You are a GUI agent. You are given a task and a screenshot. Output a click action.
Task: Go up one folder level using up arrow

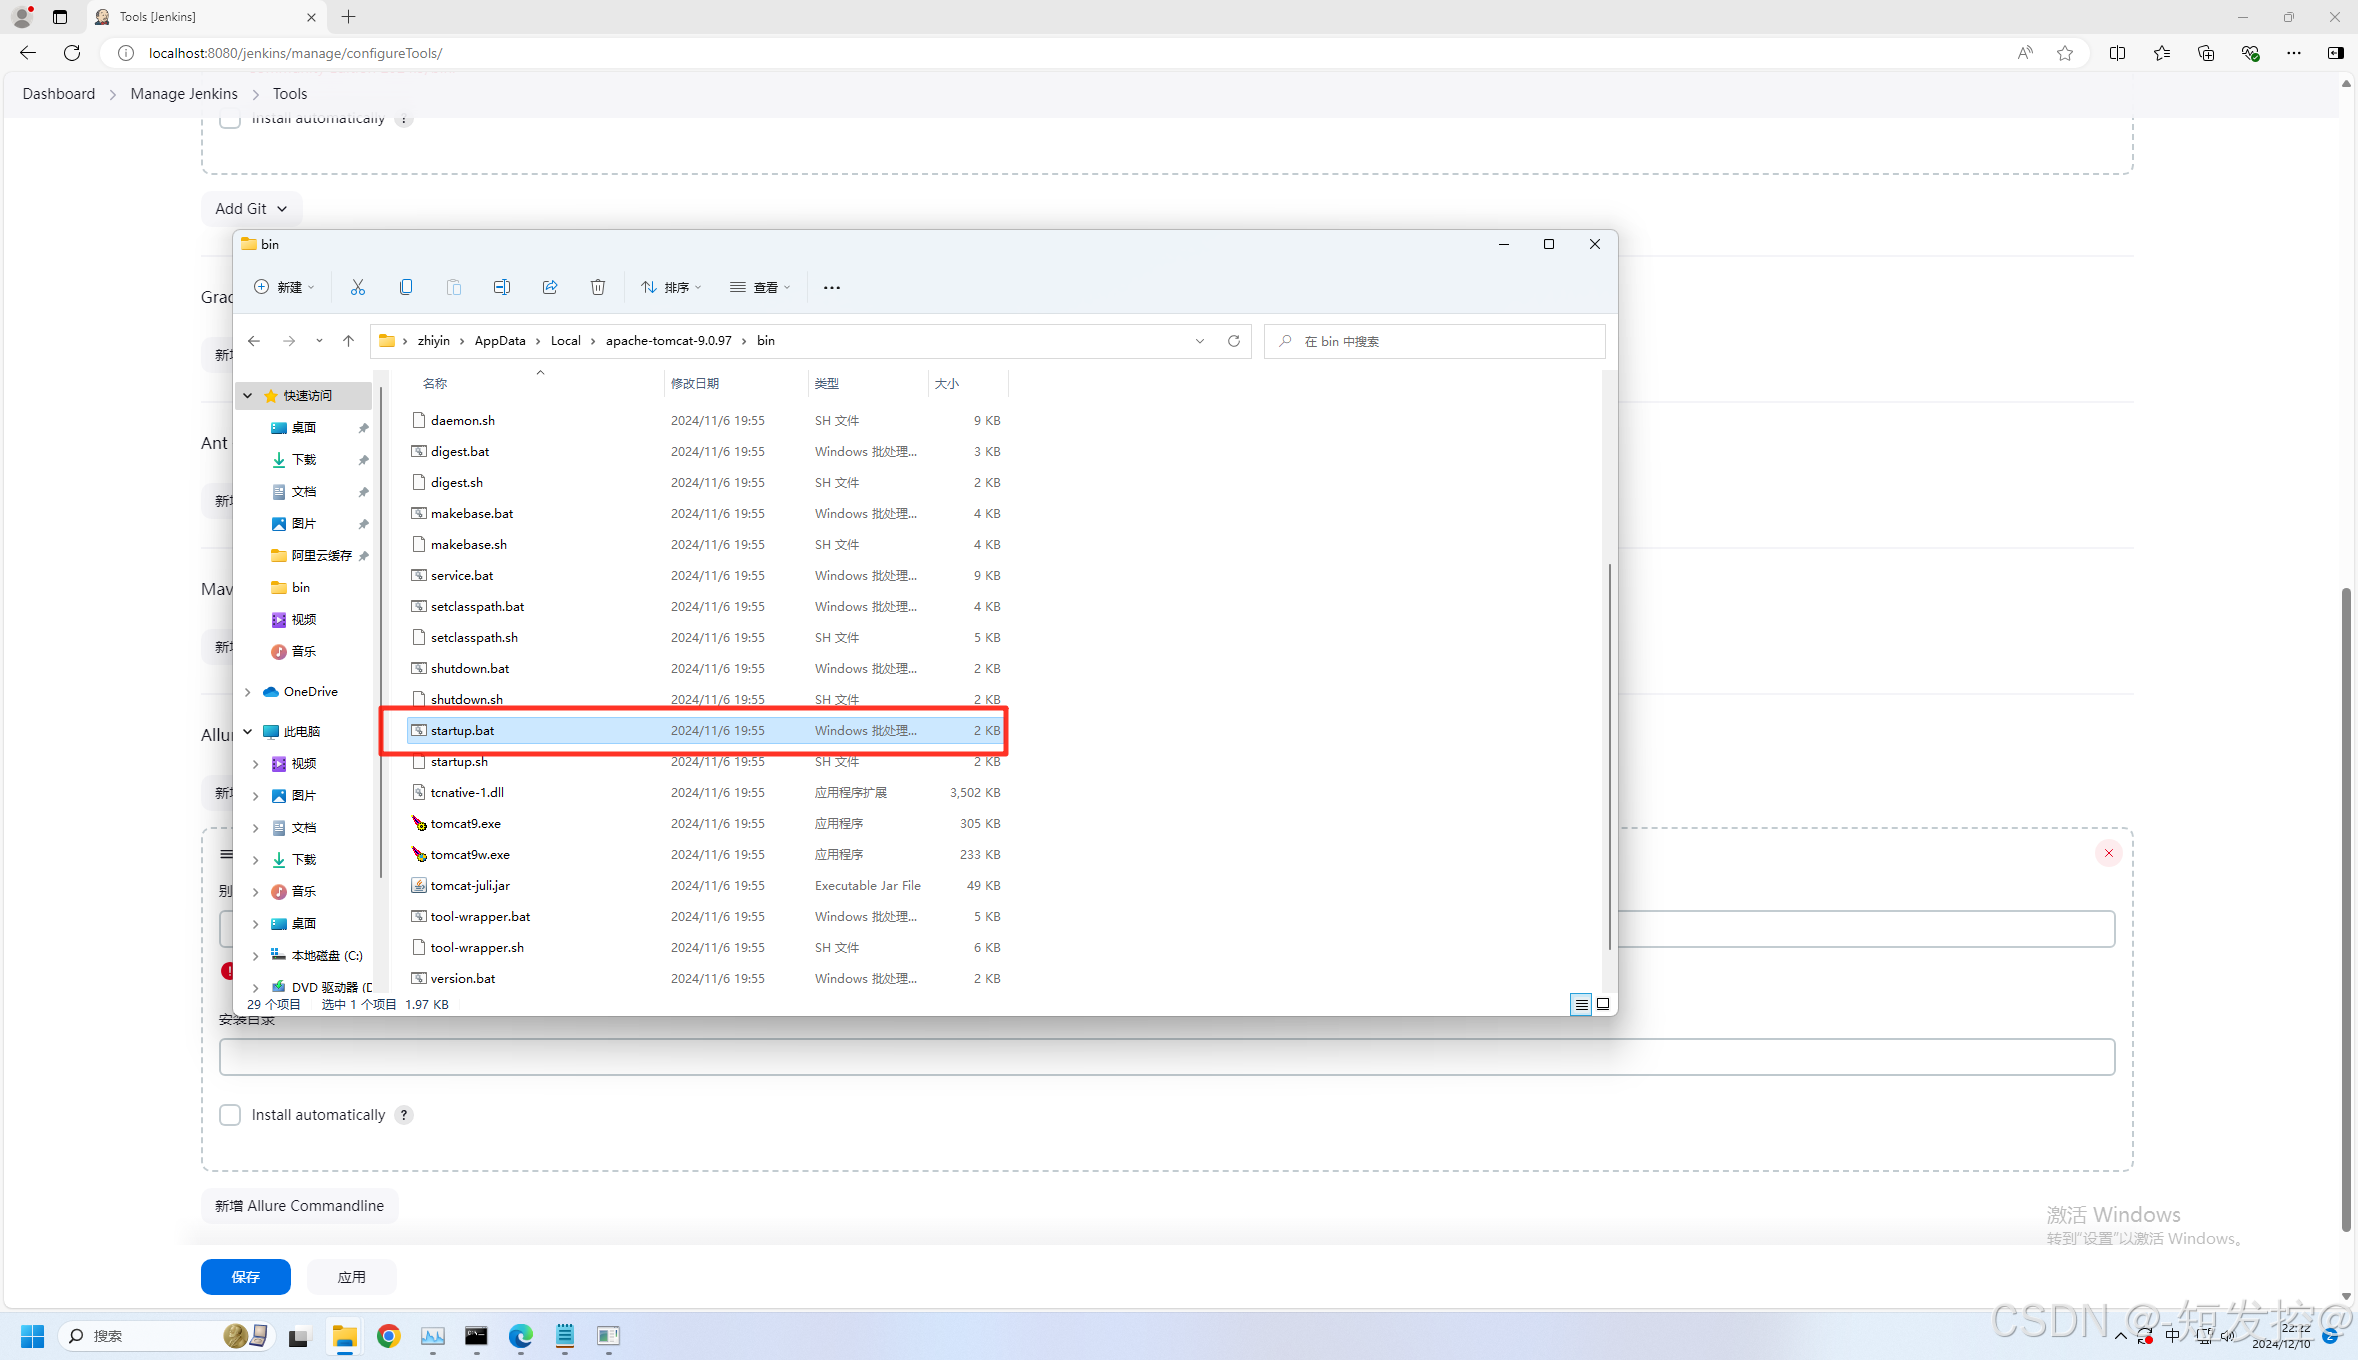pos(348,341)
